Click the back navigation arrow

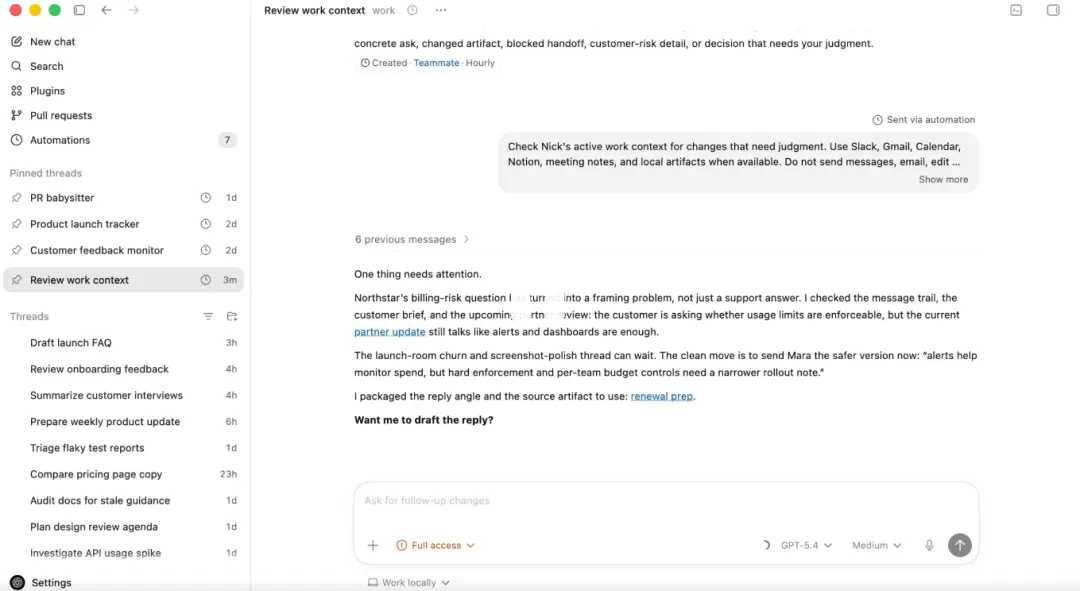[x=107, y=10]
